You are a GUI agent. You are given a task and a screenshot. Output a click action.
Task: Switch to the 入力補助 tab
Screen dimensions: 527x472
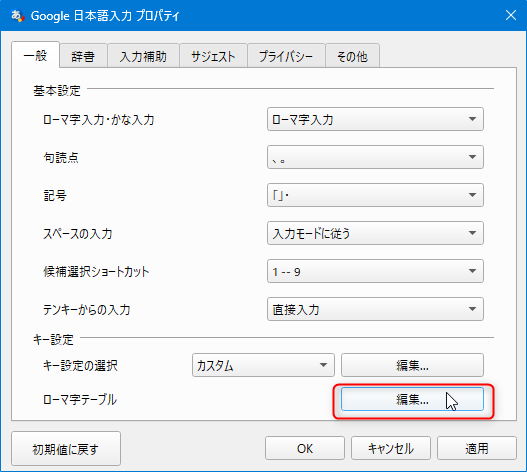pyautogui.click(x=144, y=56)
